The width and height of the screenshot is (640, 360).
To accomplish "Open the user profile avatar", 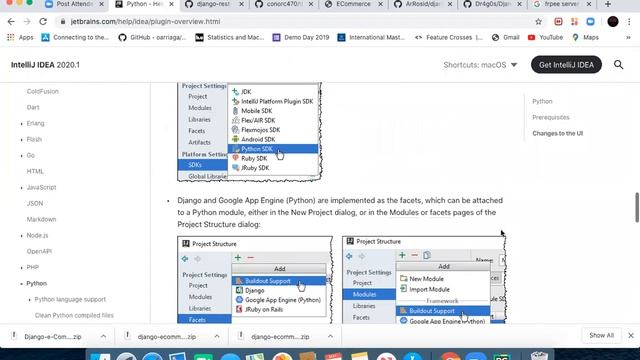I will click(613, 22).
